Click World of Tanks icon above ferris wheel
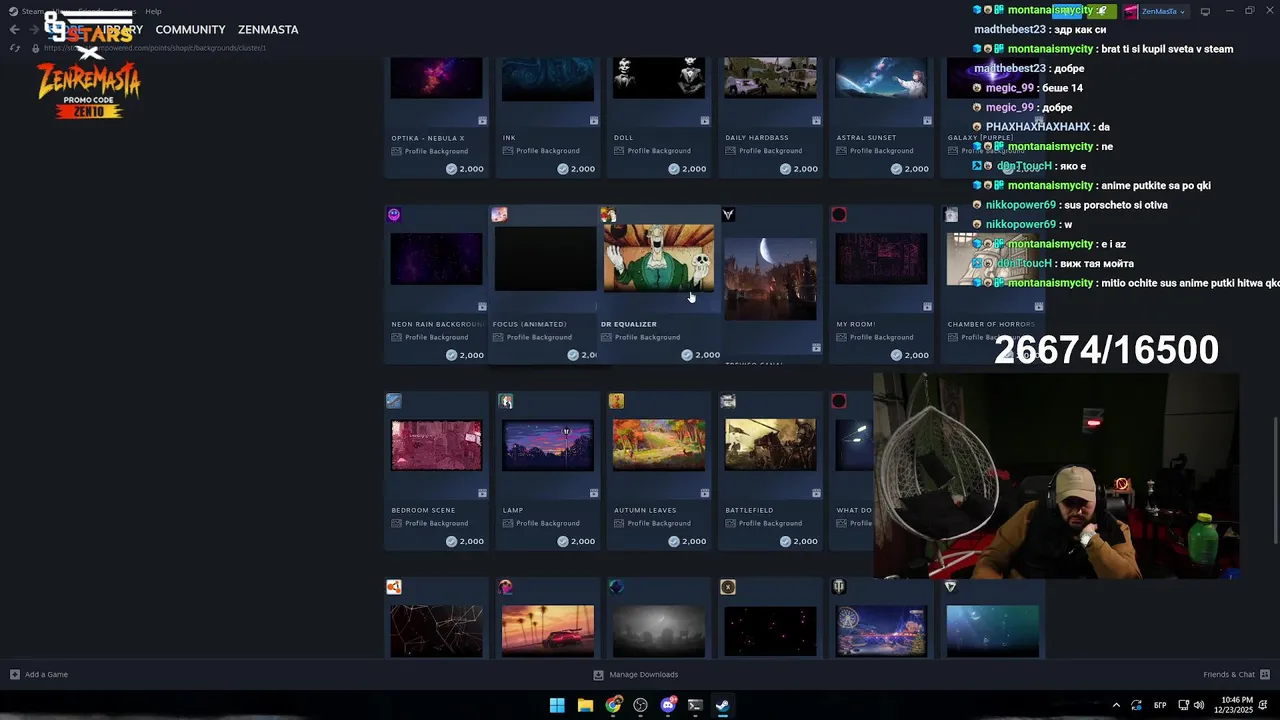This screenshot has height=720, width=1280. tap(839, 587)
